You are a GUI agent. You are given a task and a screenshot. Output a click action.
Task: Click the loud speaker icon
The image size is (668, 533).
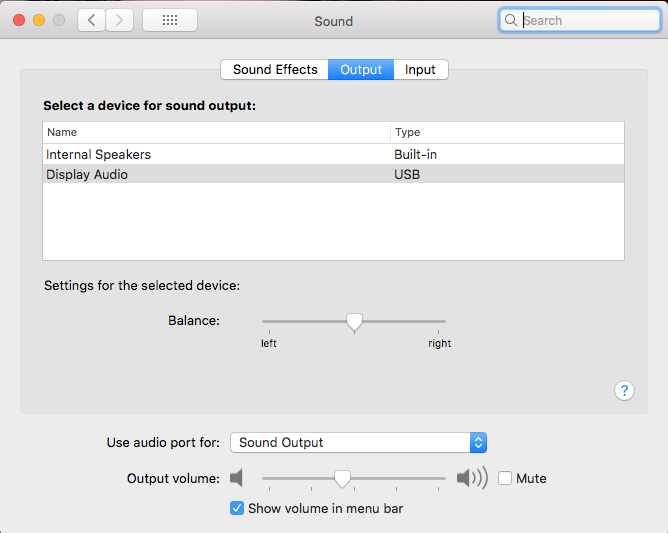point(472,478)
